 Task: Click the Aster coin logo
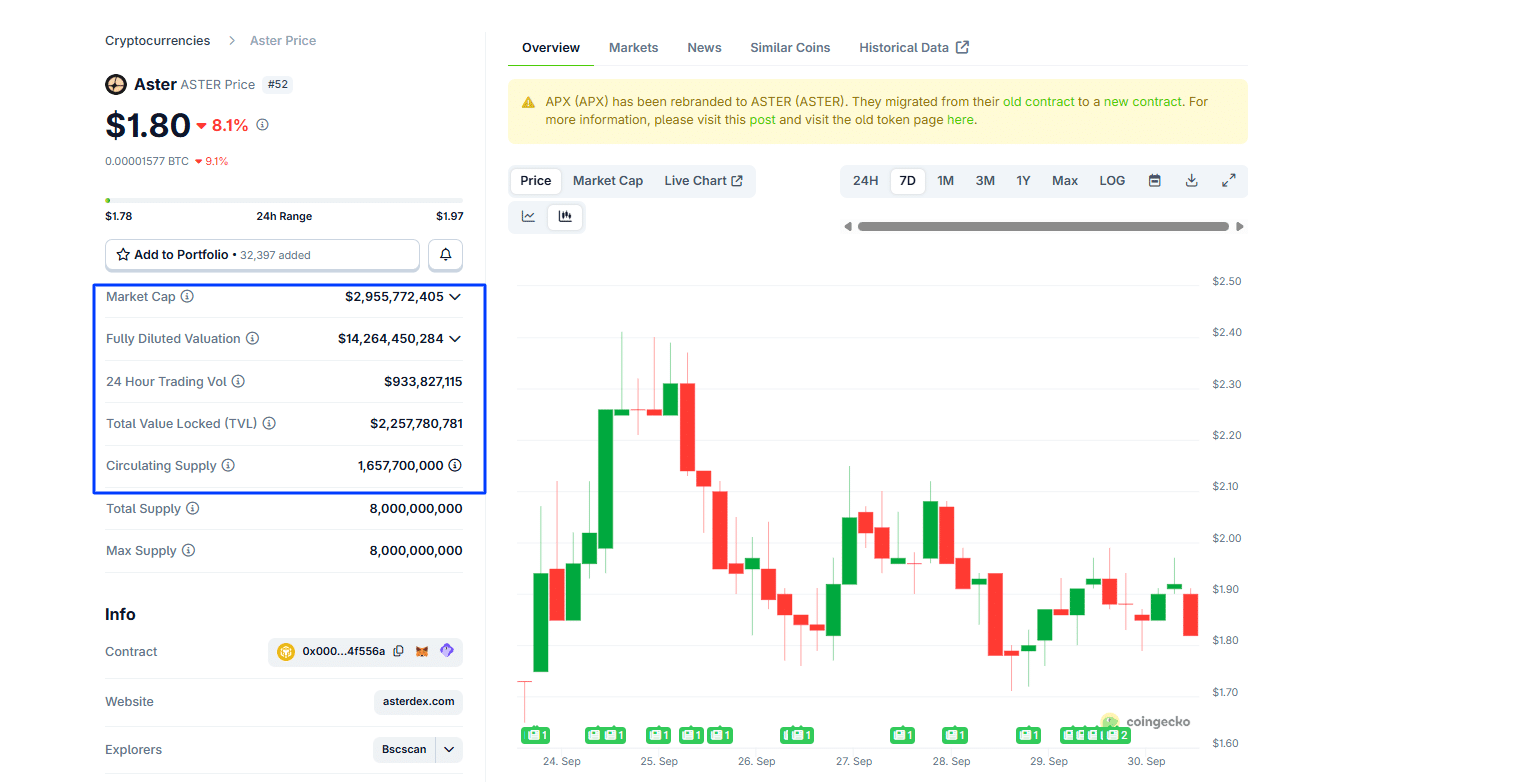(x=116, y=84)
